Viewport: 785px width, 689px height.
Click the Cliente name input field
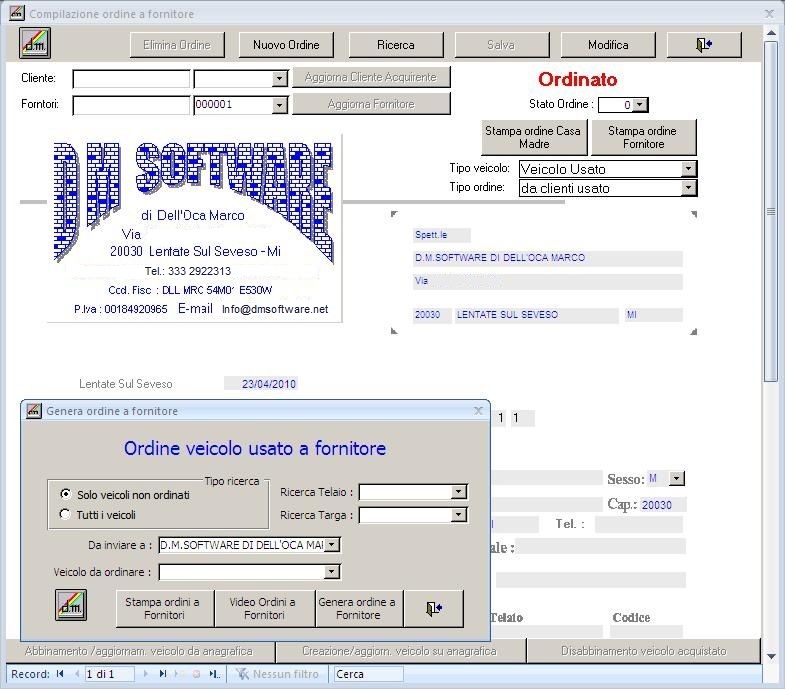click(131, 79)
